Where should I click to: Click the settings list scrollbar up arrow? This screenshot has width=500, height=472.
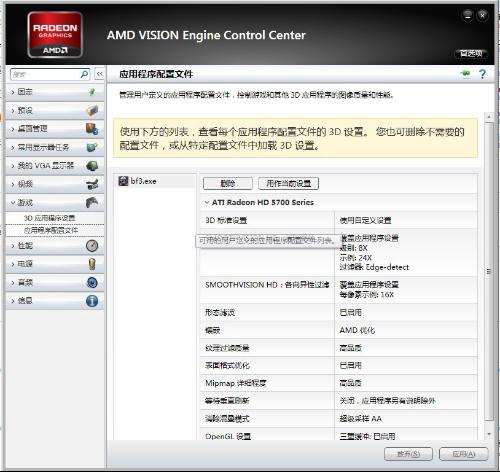489,117
